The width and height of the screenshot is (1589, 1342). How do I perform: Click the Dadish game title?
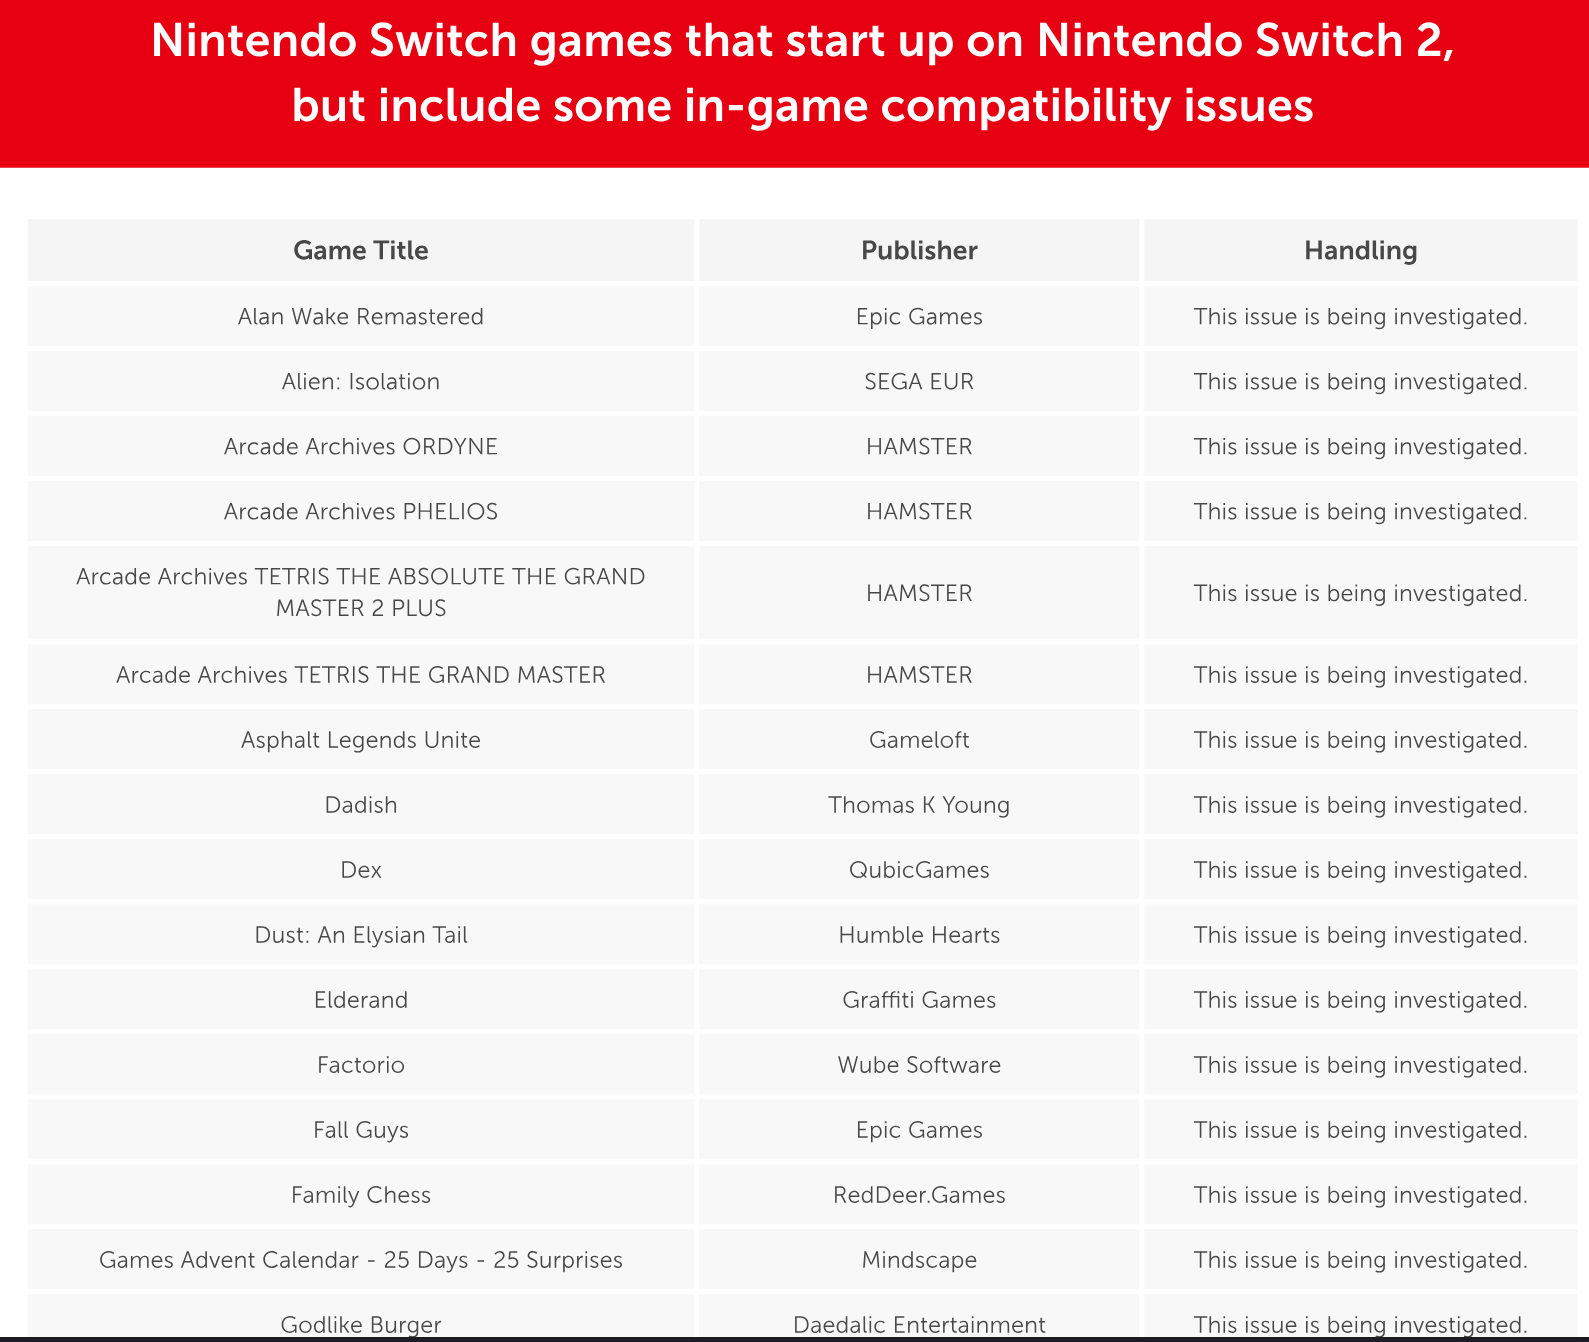point(360,805)
